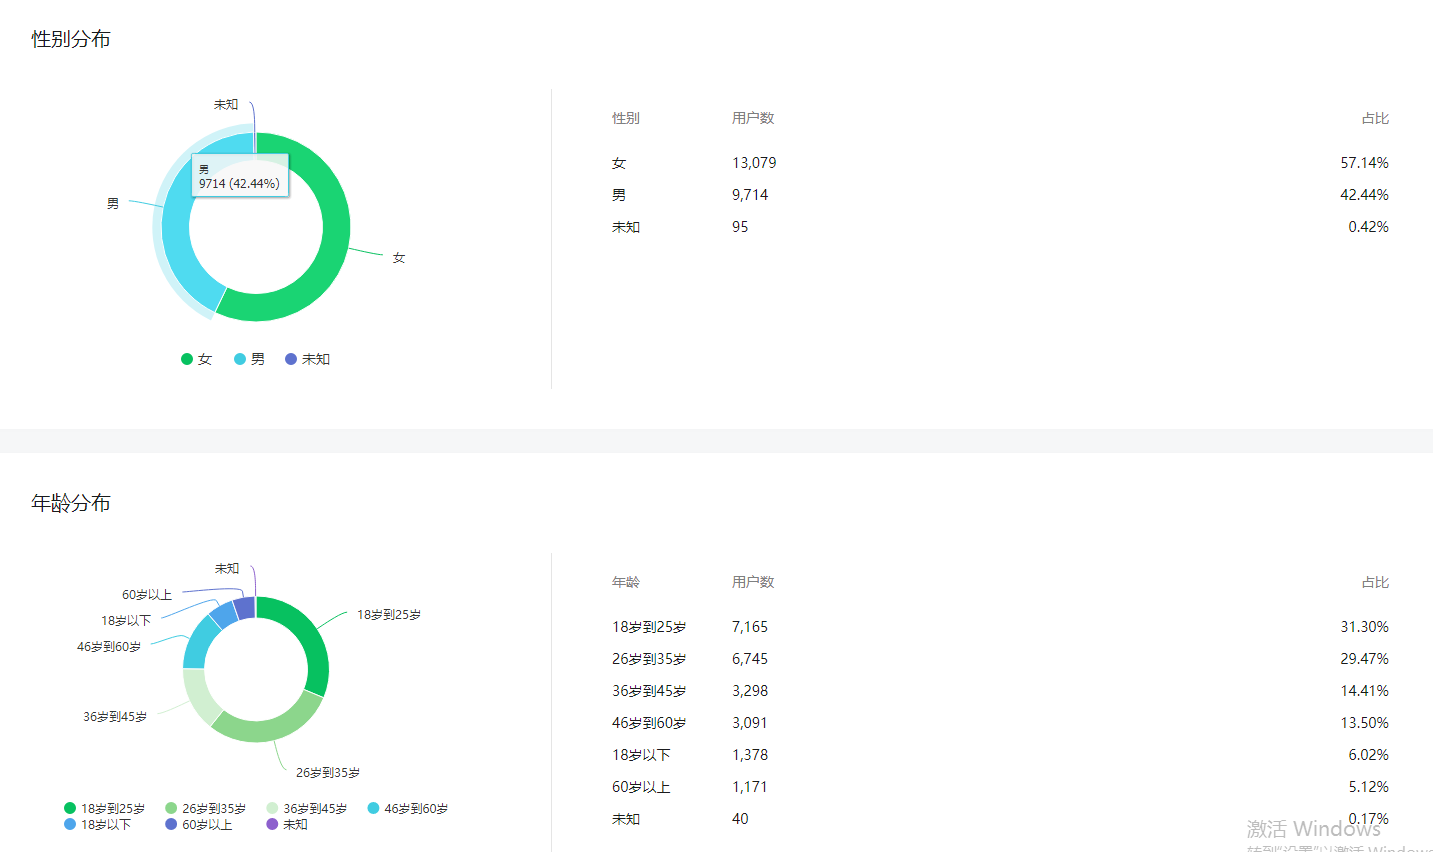Click the 年龄分布 section title

point(71,503)
